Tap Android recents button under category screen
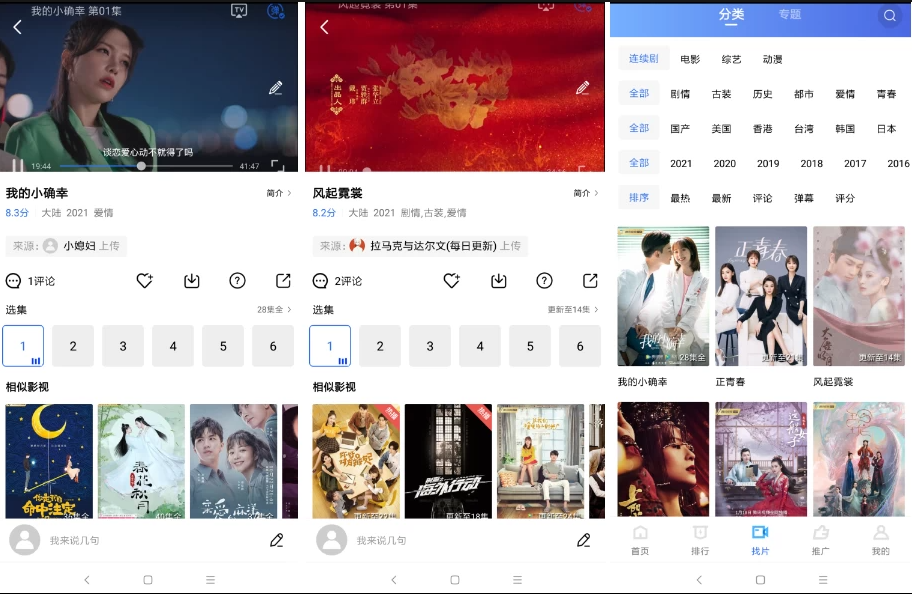 click(823, 580)
